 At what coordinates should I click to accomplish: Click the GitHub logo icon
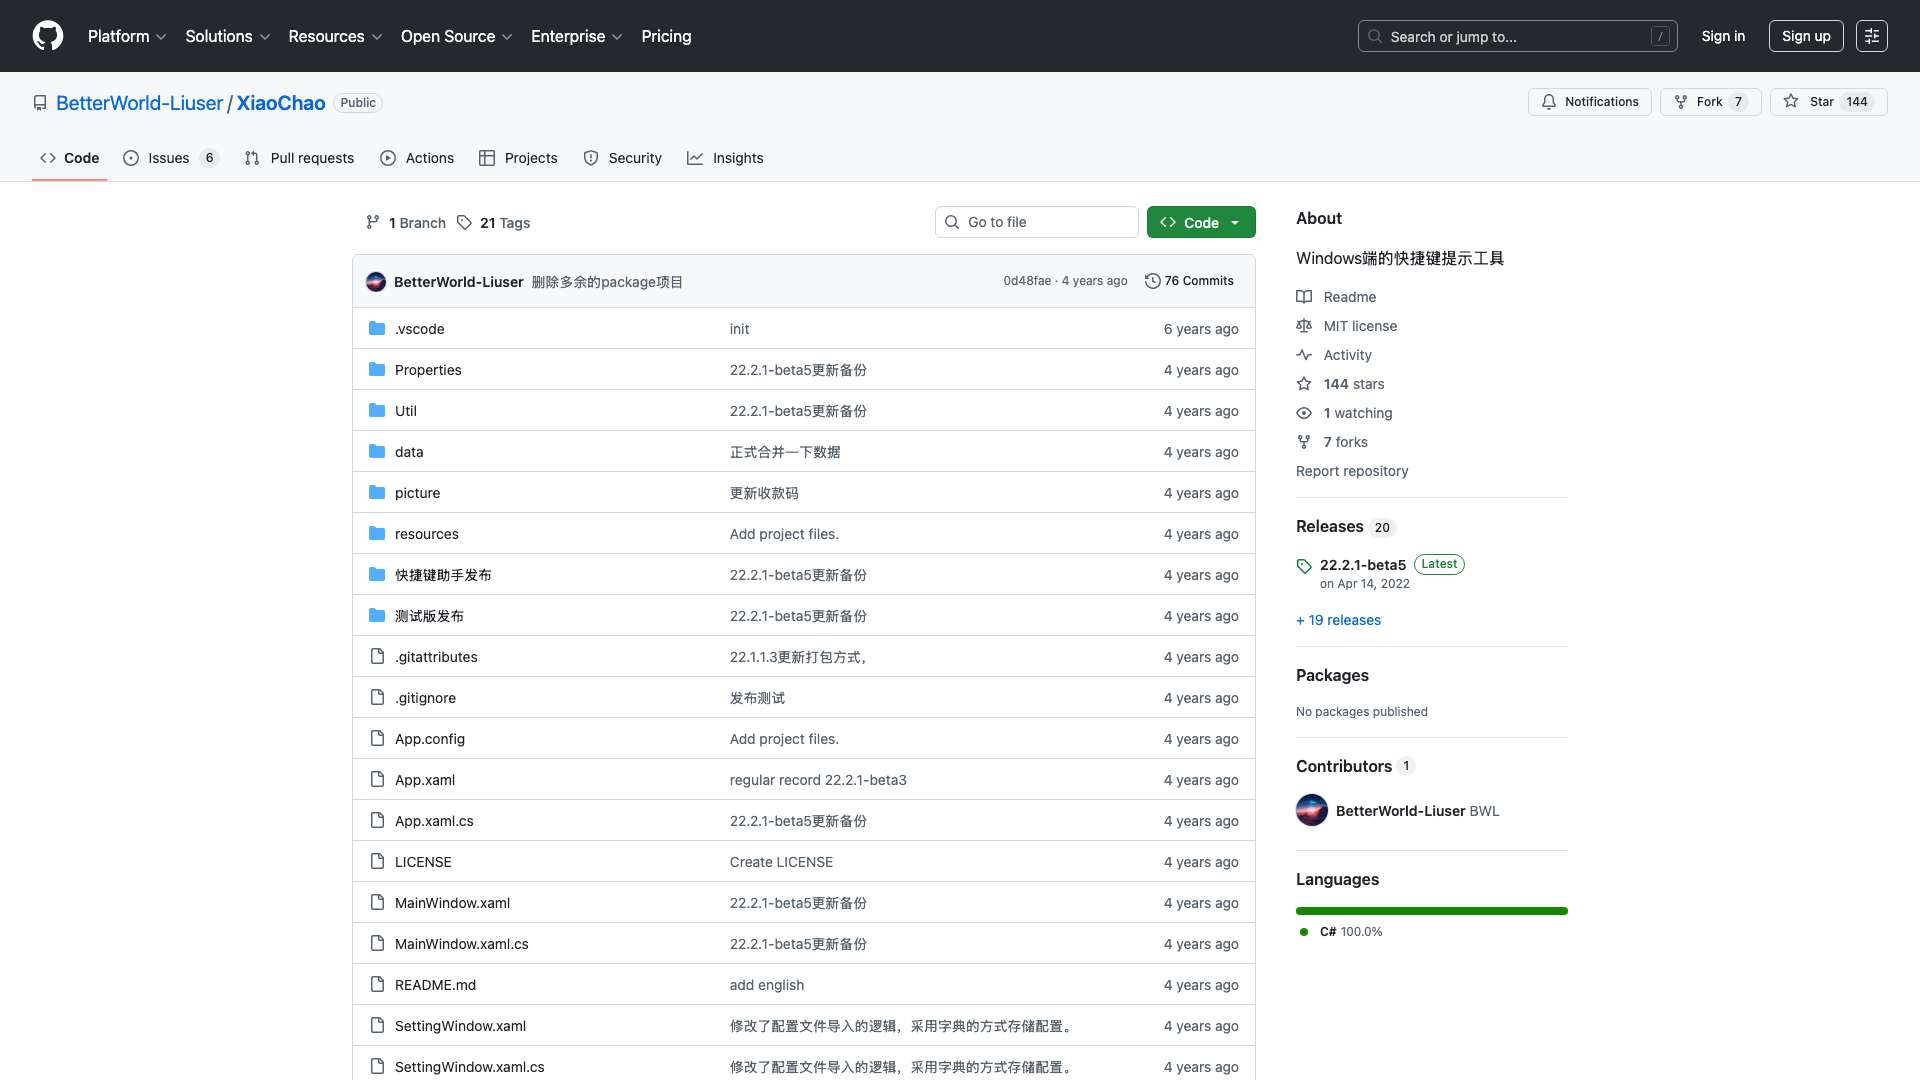48,36
